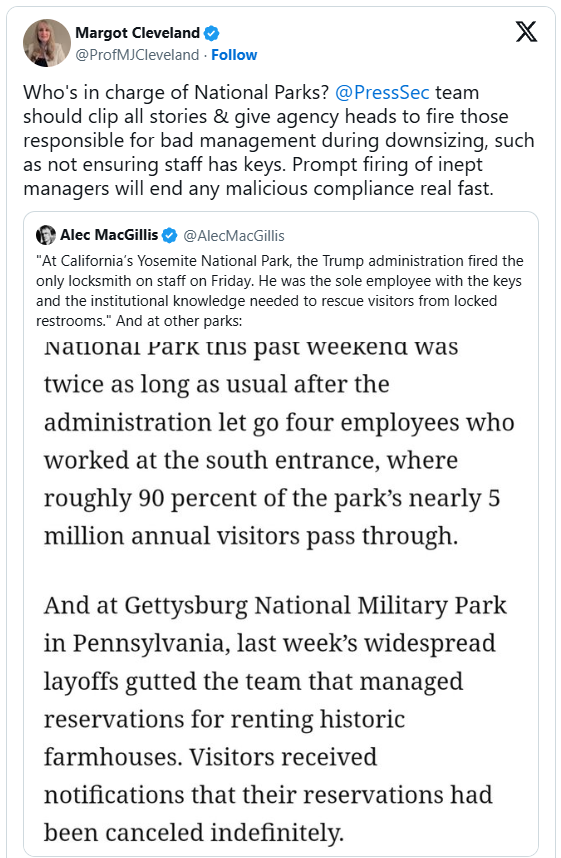This screenshot has width=561, height=858.
Task: Click the 'canceled indefinitely' line in image
Action: [x=194, y=832]
